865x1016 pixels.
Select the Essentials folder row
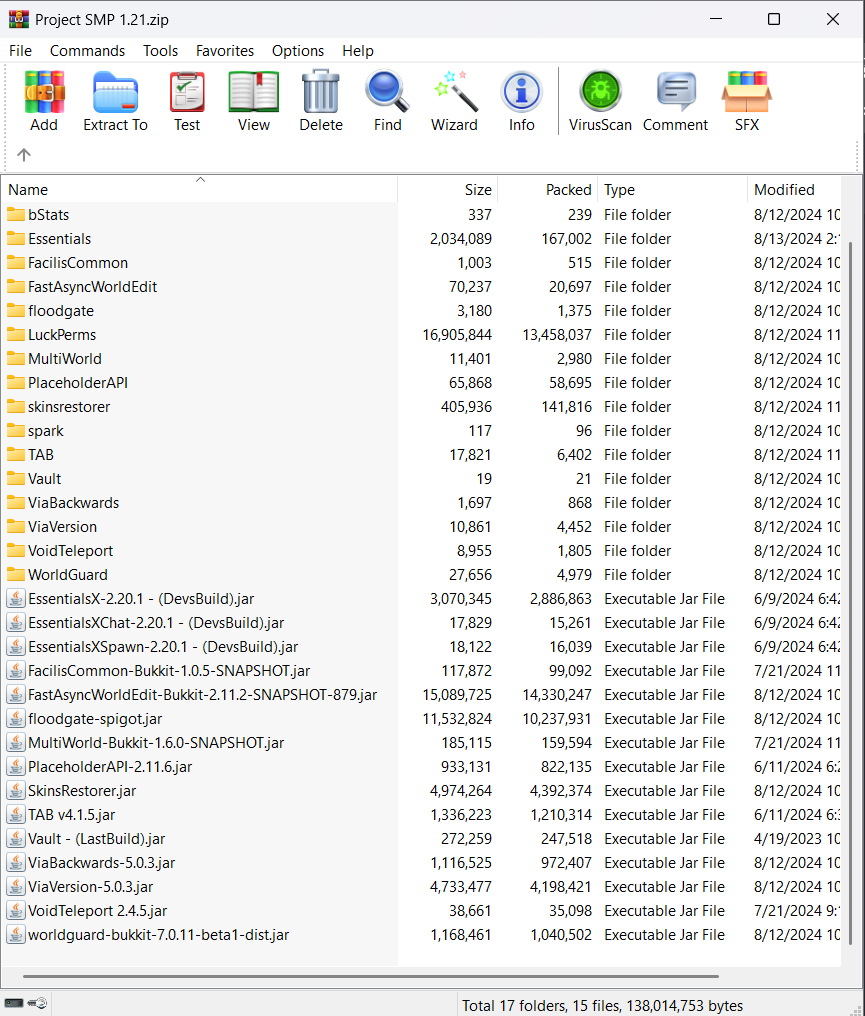coord(421,238)
